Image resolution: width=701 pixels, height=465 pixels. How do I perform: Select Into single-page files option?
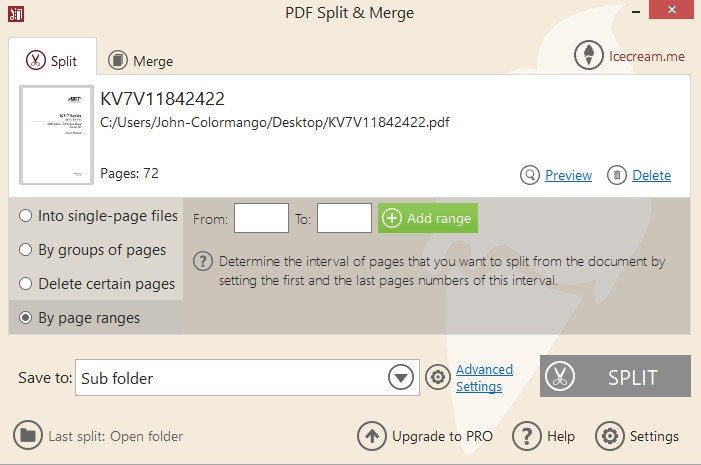98,216
